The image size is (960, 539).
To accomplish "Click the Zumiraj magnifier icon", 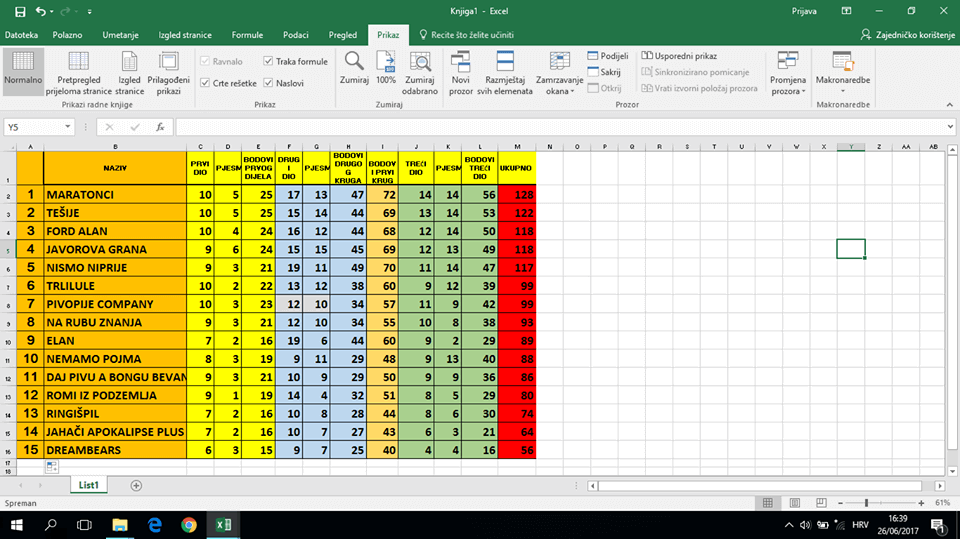I will click(x=354, y=62).
